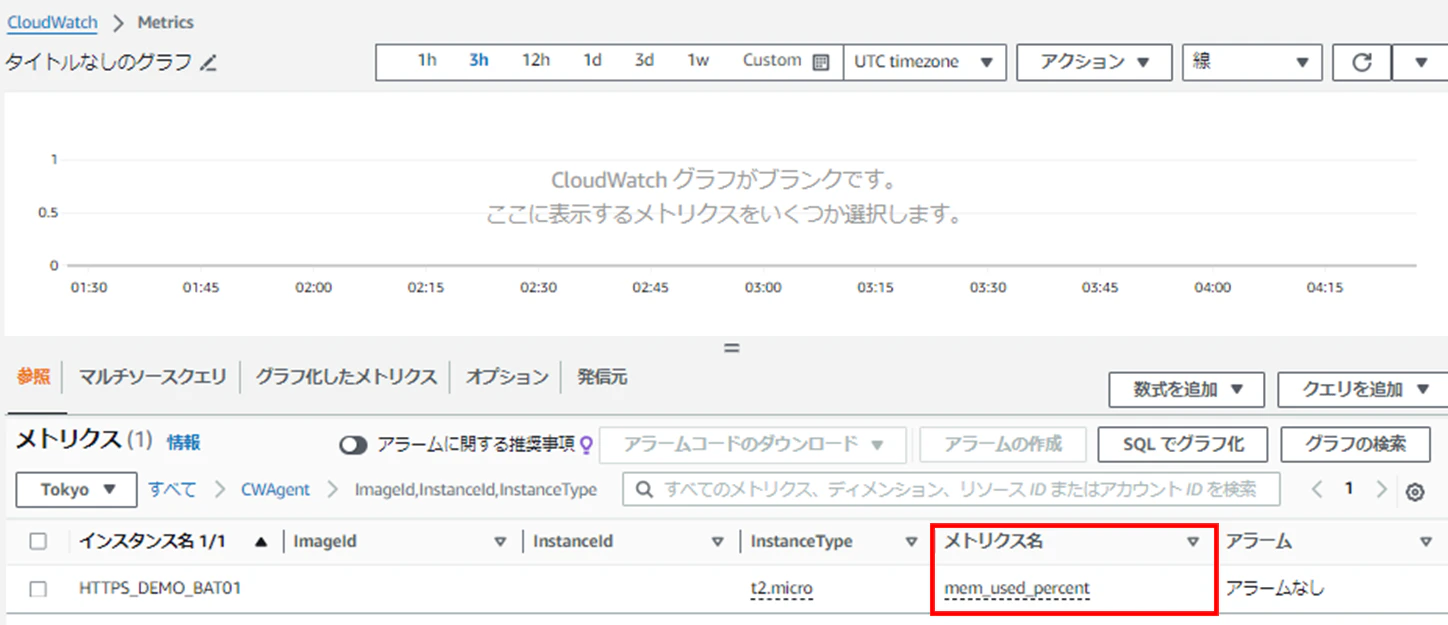Viewport: 1448px width, 625px height.
Task: Navigate to the CWAgent namespace breadcrumb
Action: [x=275, y=490]
